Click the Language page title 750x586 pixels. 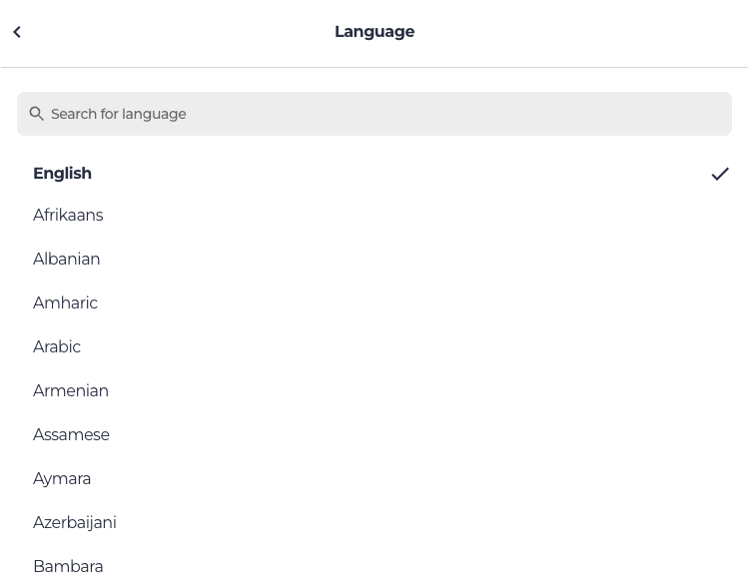[x=374, y=32]
